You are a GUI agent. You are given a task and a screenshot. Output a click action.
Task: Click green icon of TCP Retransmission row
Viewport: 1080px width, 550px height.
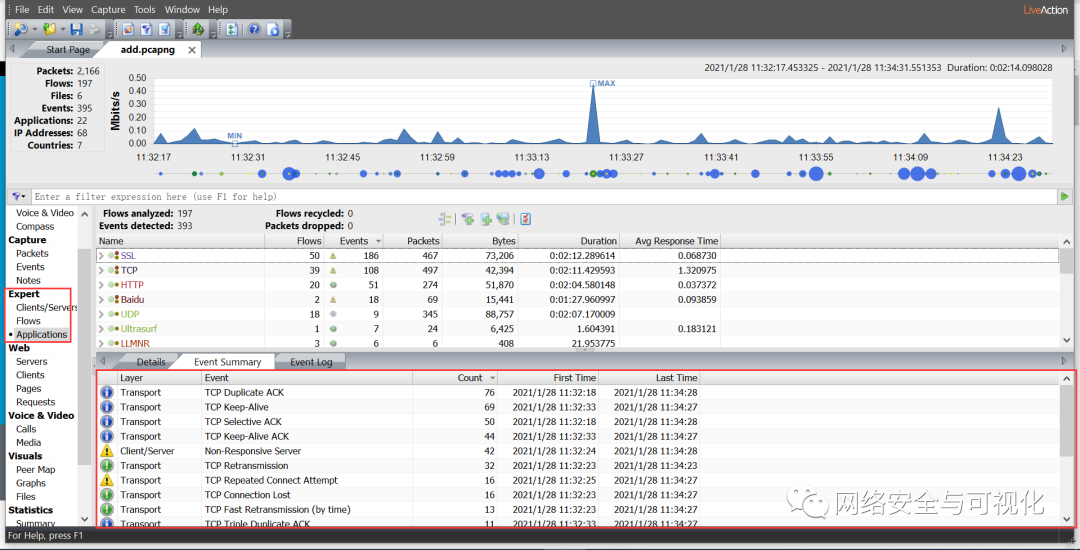[x=107, y=465]
